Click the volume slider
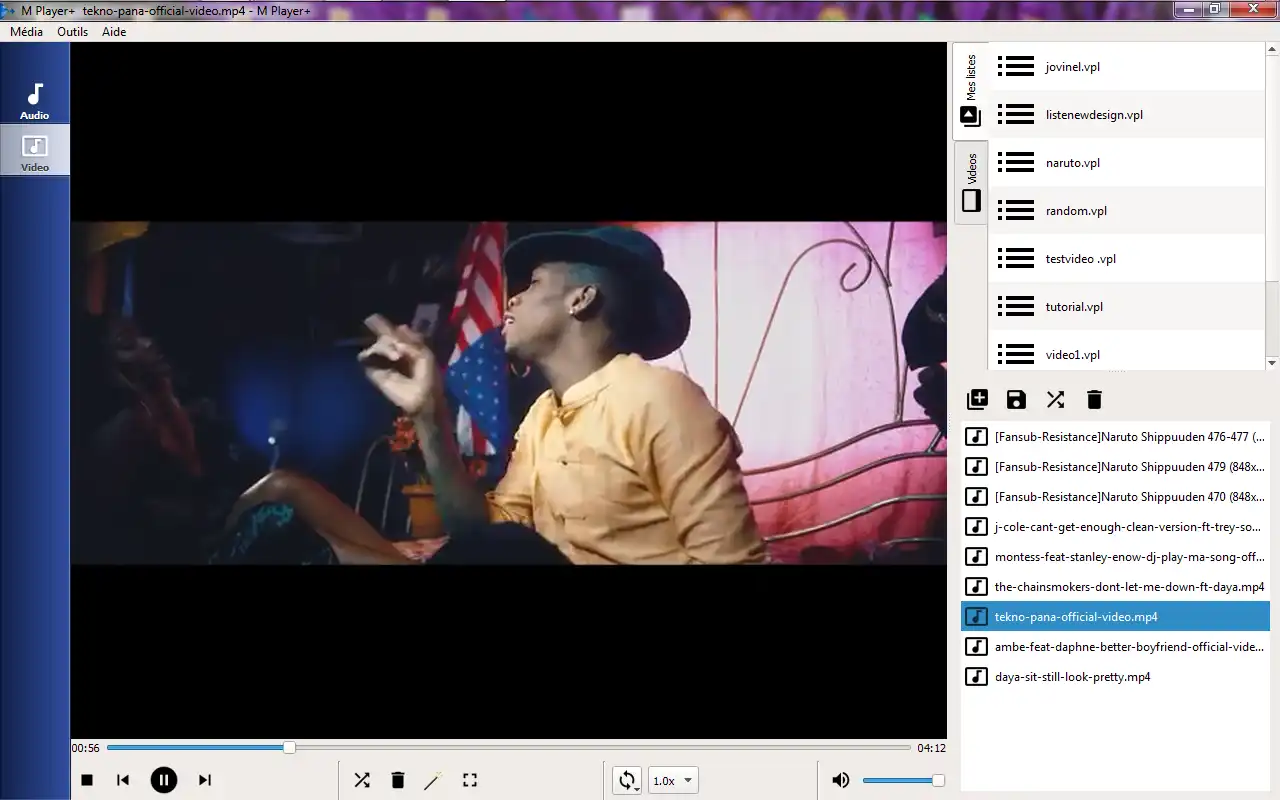Image resolution: width=1280 pixels, height=800 pixels. (903, 780)
